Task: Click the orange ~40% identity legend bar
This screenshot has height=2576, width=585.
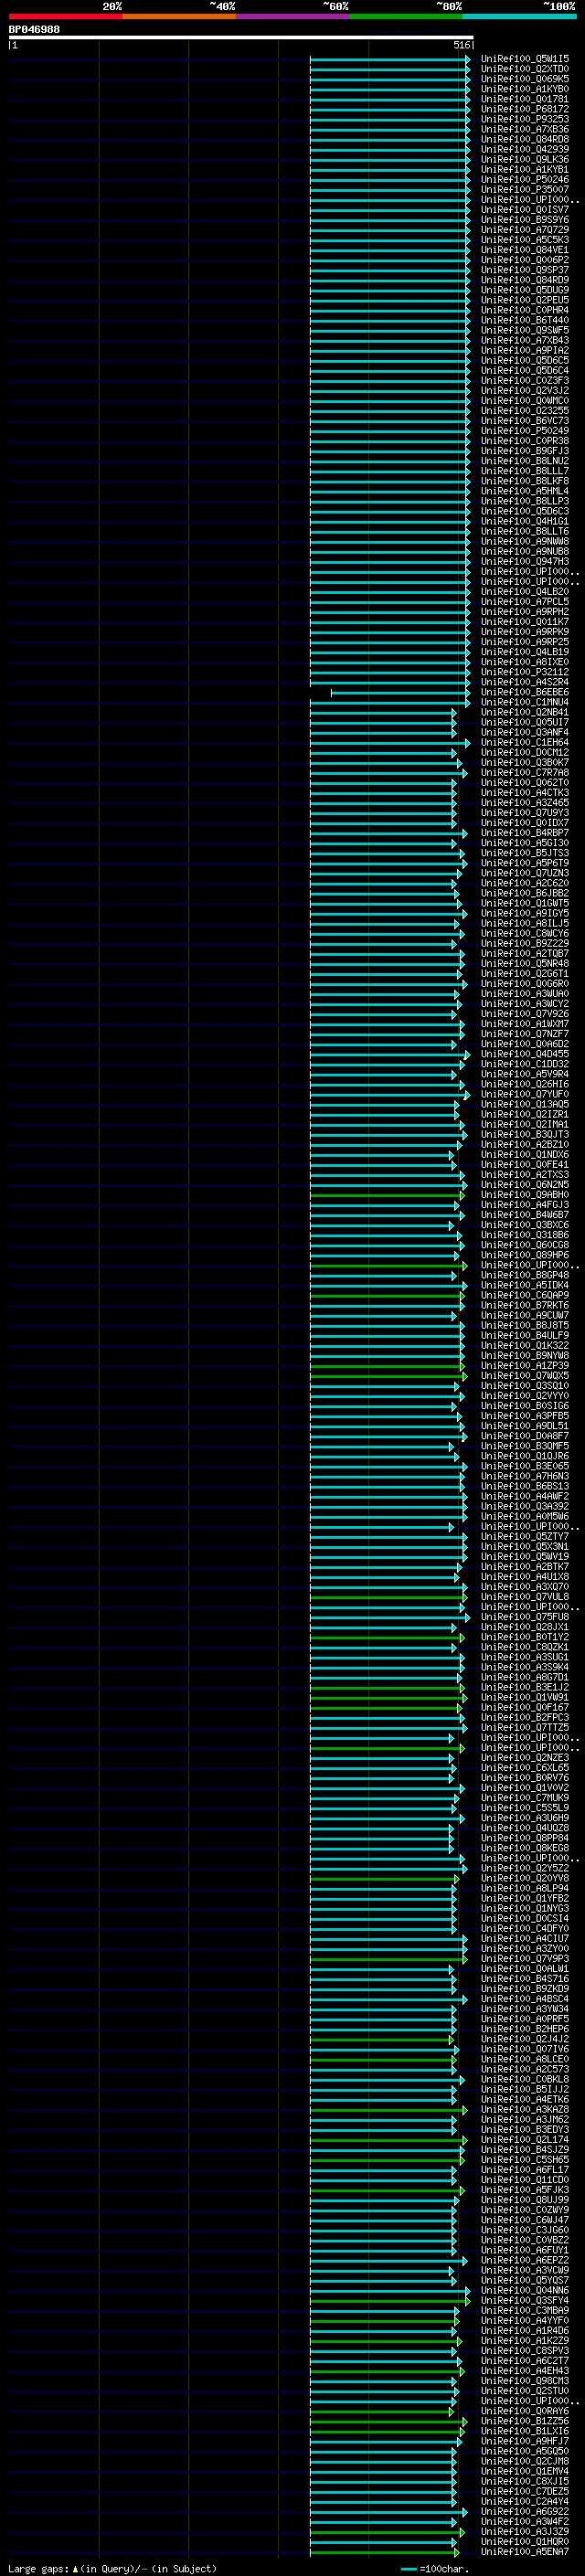Action: 179,17
